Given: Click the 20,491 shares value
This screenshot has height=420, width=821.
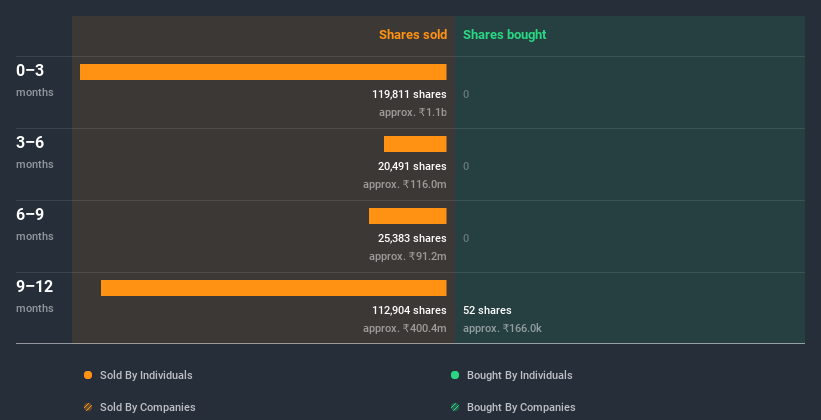Looking at the screenshot, I should click(412, 166).
